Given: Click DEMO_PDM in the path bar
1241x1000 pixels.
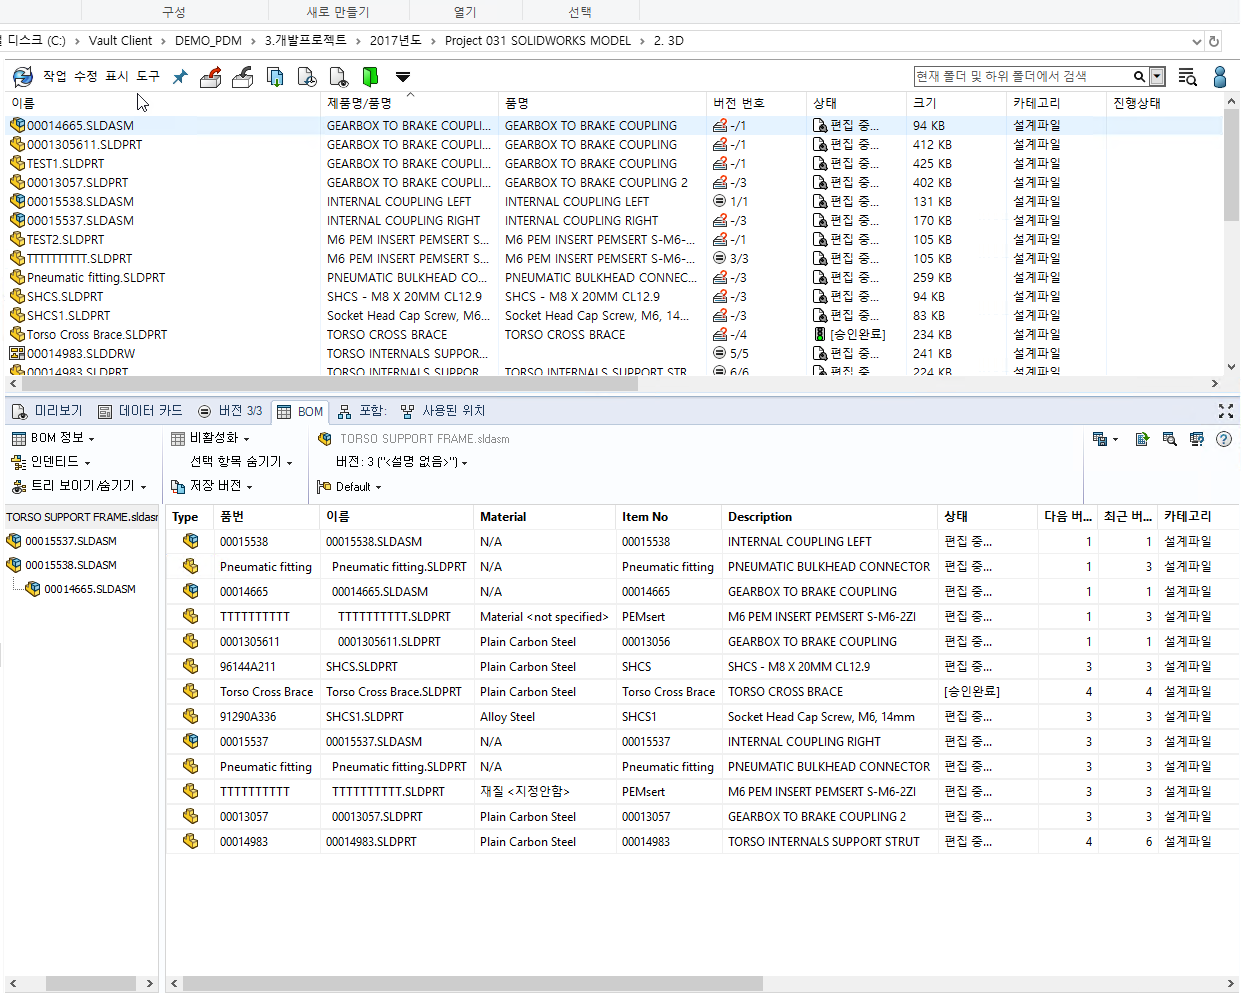Looking at the screenshot, I should (208, 41).
